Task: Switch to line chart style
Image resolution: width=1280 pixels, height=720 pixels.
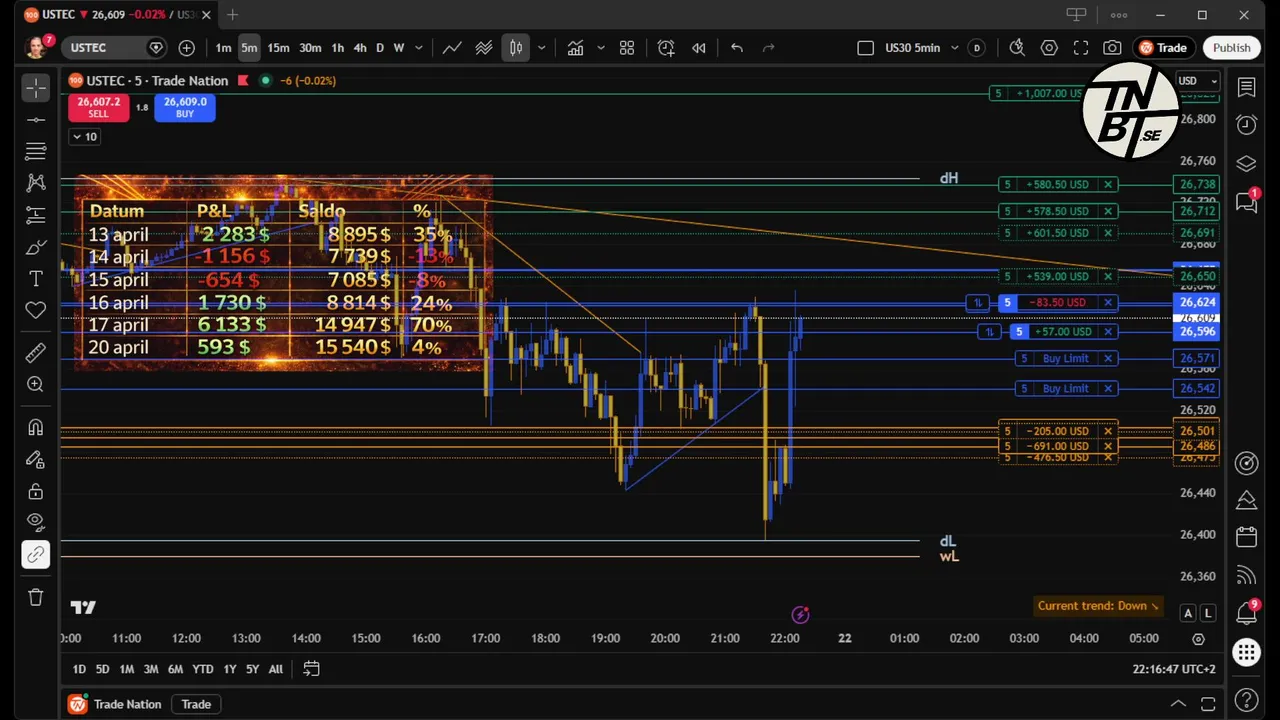Action: [452, 48]
